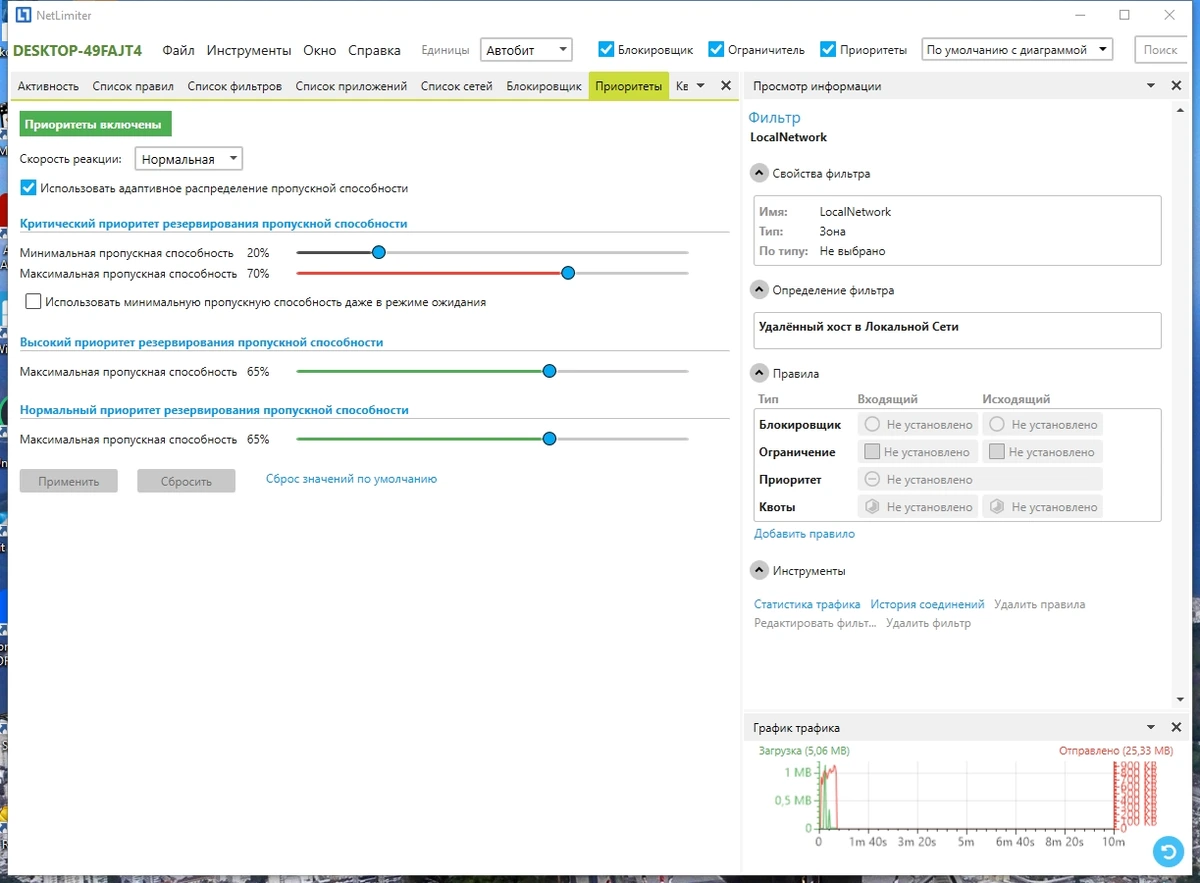
Task: Click high priority 65% slider handle
Action: [x=549, y=371]
